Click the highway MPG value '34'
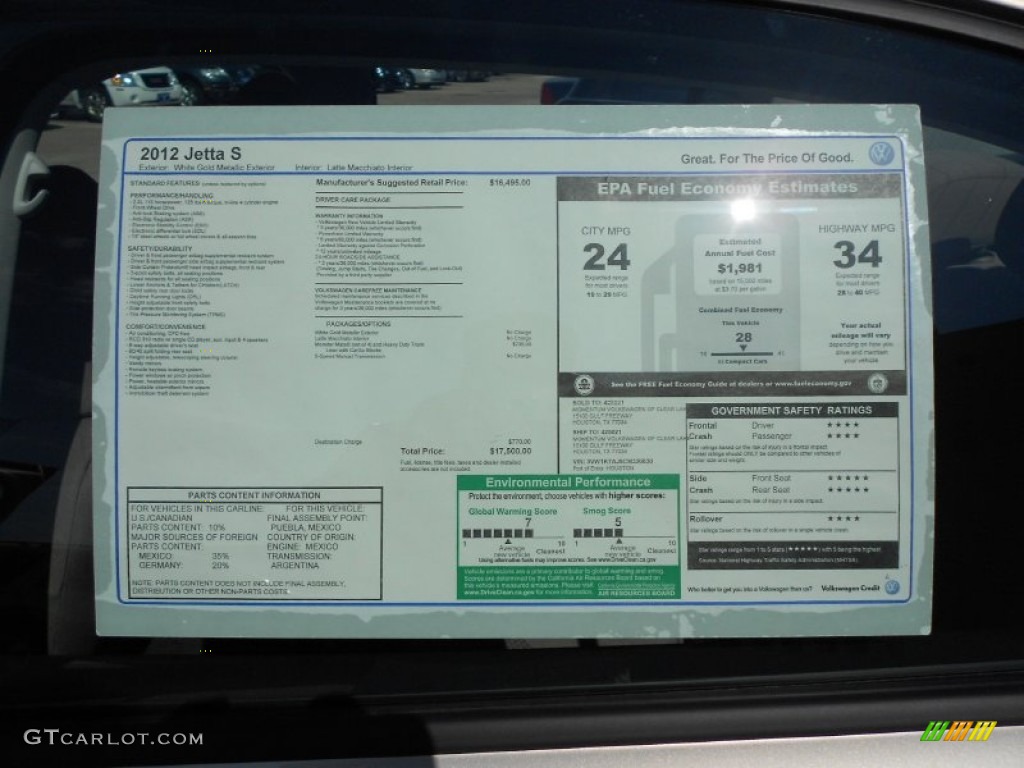The height and width of the screenshot is (768, 1024). click(857, 254)
